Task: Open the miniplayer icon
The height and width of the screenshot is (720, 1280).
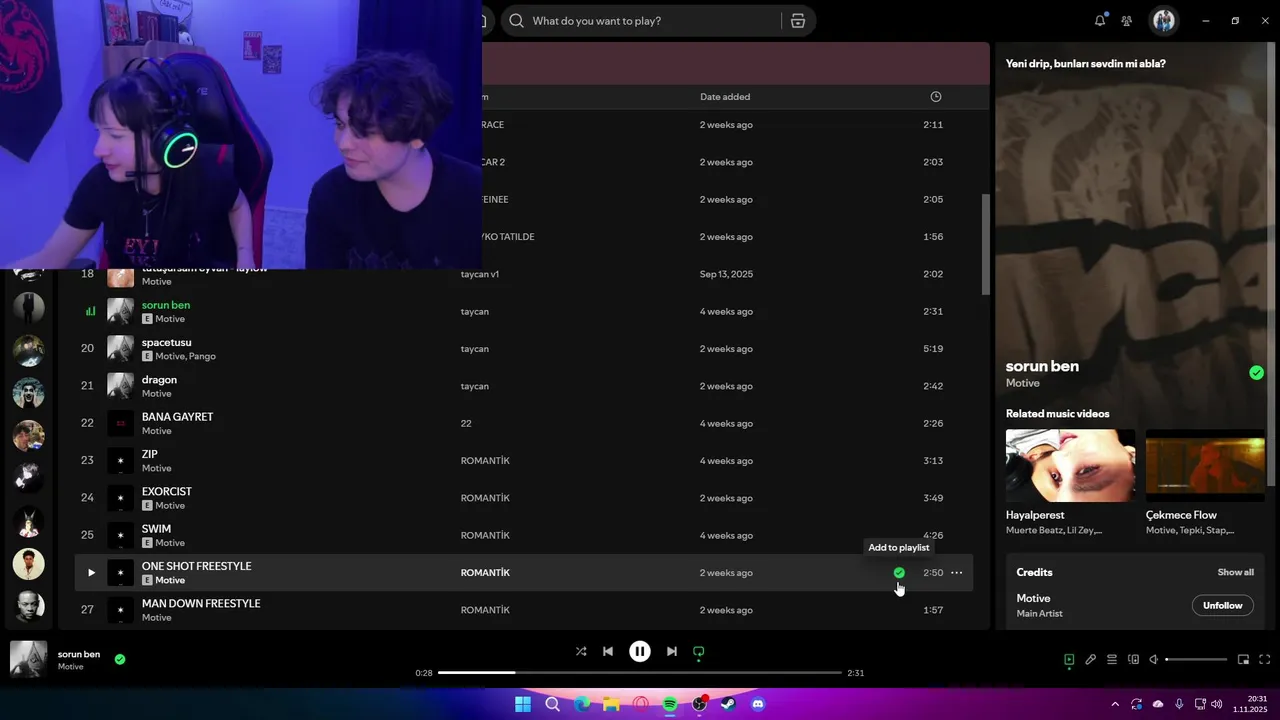Action: [x=1244, y=659]
